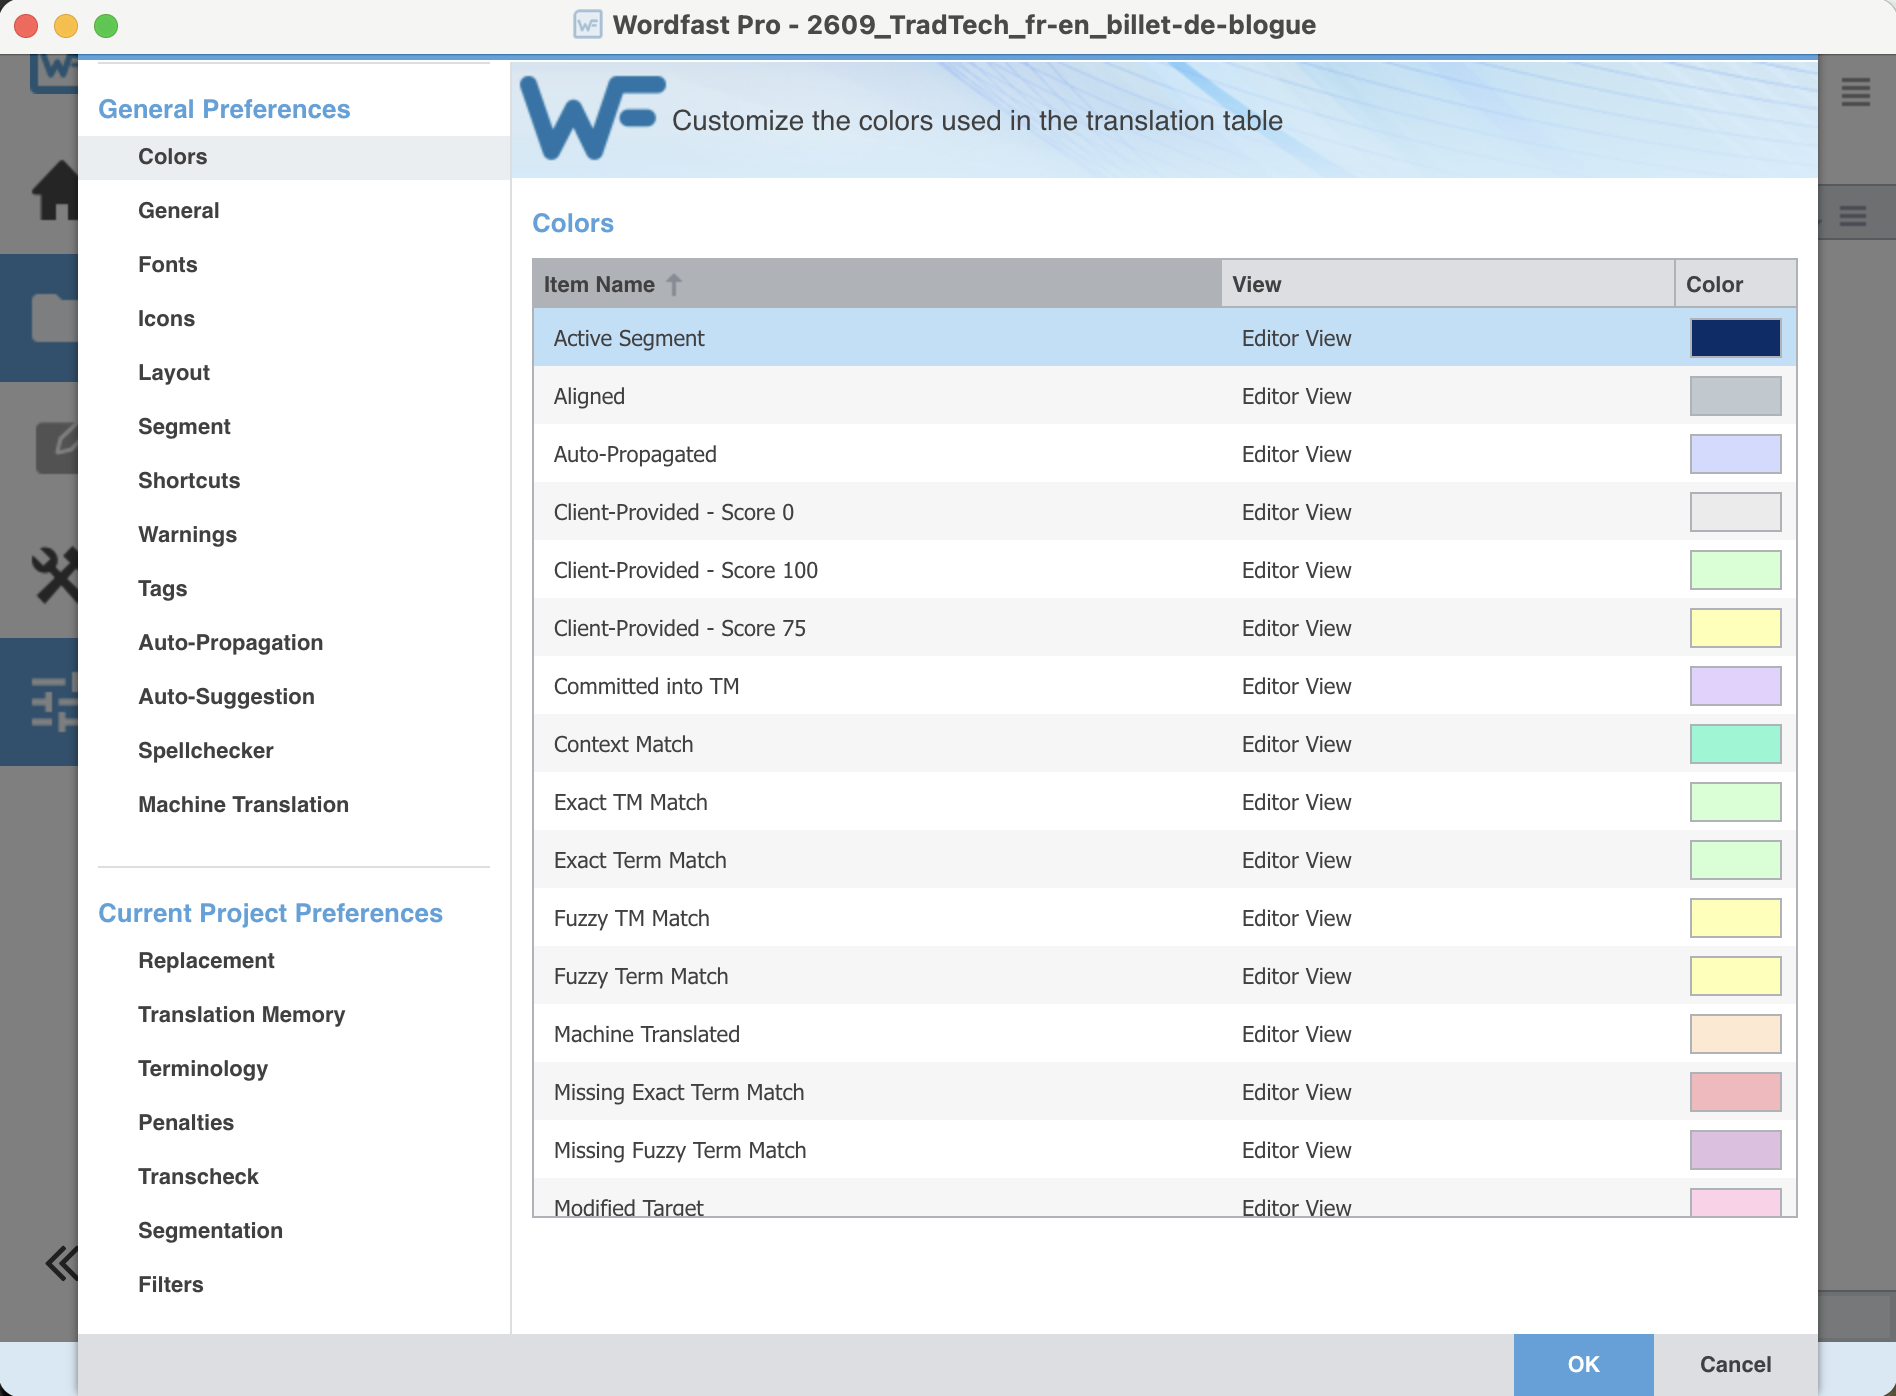The height and width of the screenshot is (1396, 1896).
Task: Open the folder icon in background sidebar
Action: 55,318
